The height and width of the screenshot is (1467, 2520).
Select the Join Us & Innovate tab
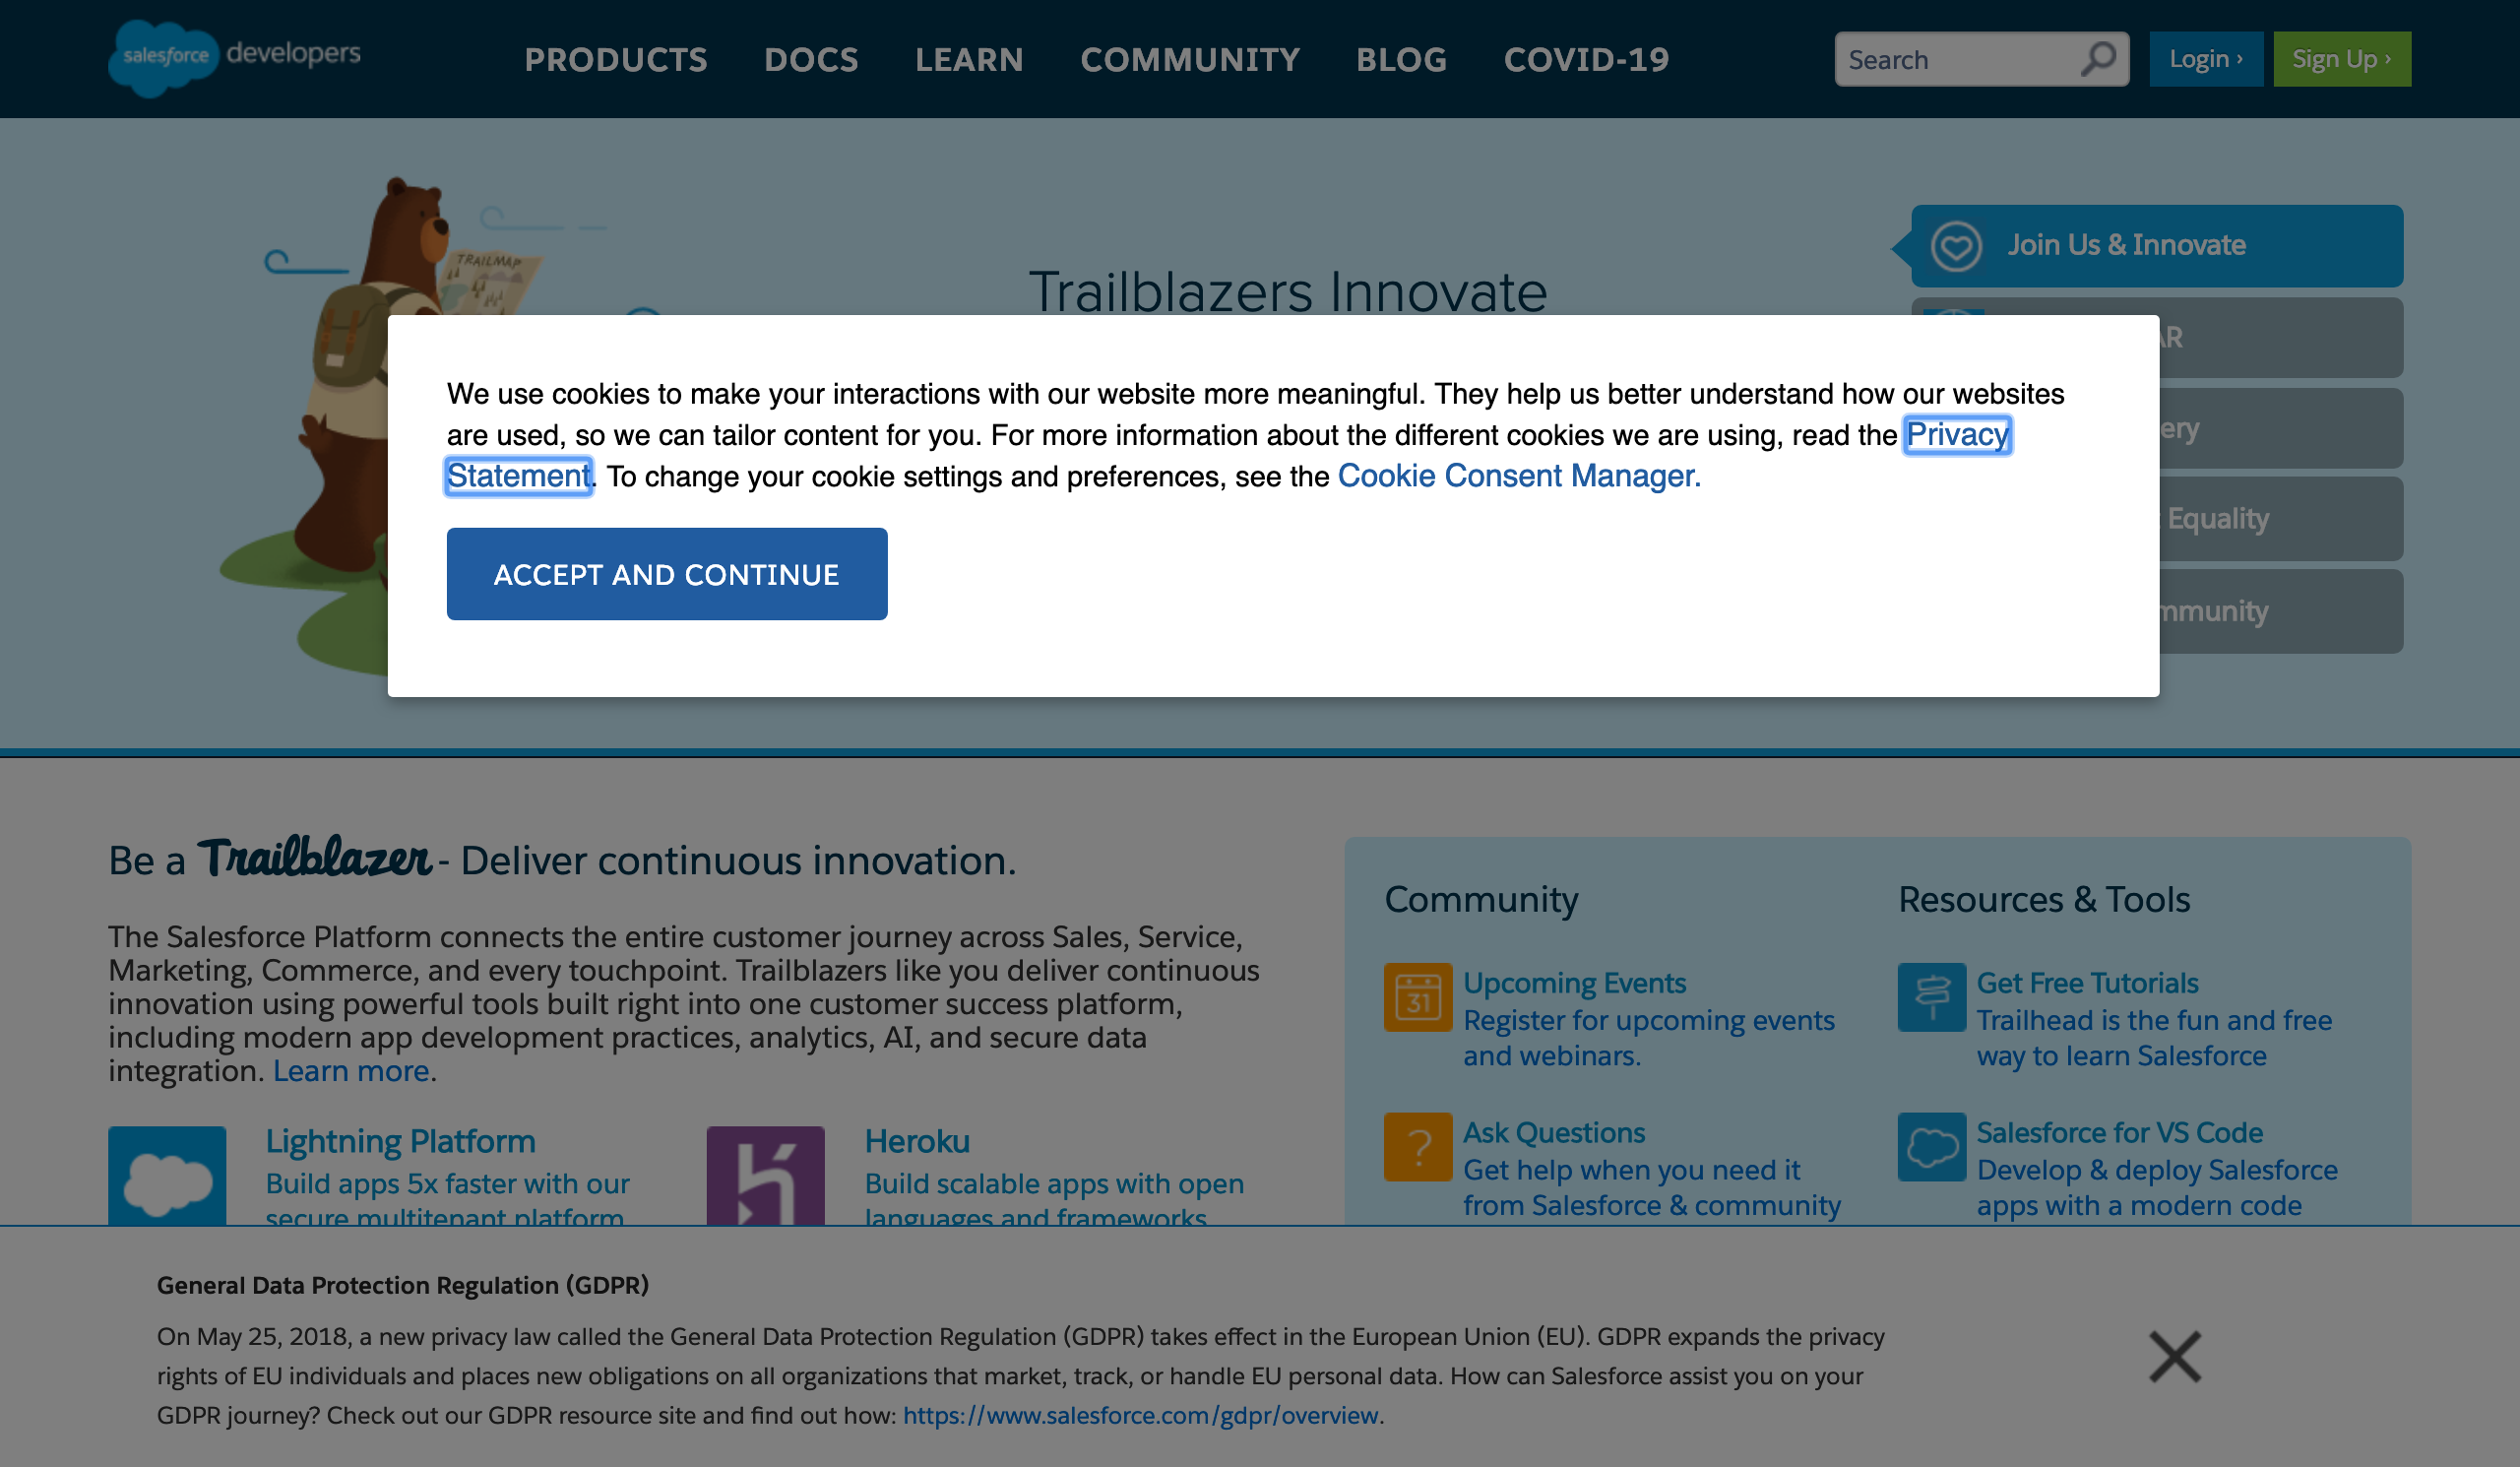(x=2157, y=245)
